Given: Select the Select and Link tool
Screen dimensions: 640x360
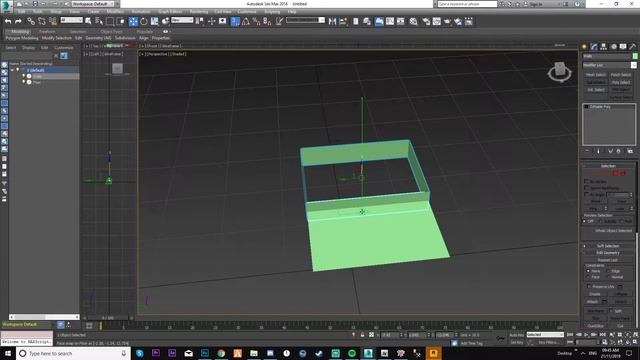Looking at the screenshot, I should tap(31, 21).
